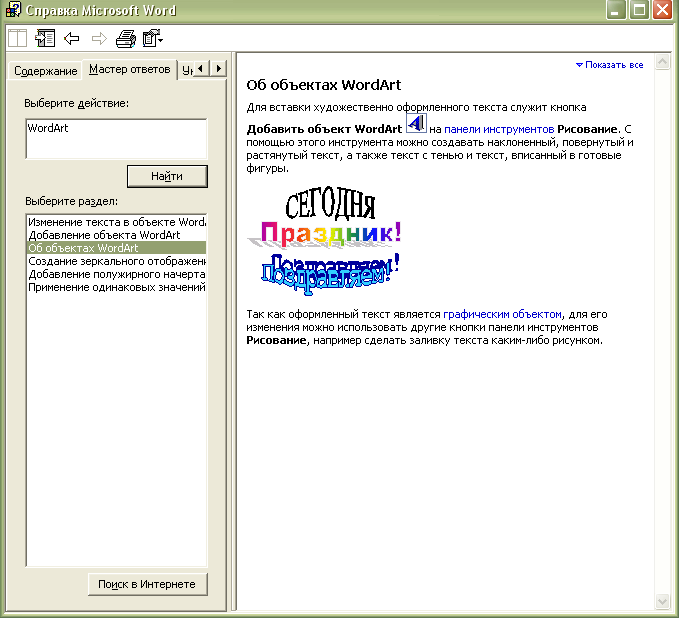This screenshot has width=679, height=618.
Task: Open the графическим объектом link
Action: click(x=502, y=314)
